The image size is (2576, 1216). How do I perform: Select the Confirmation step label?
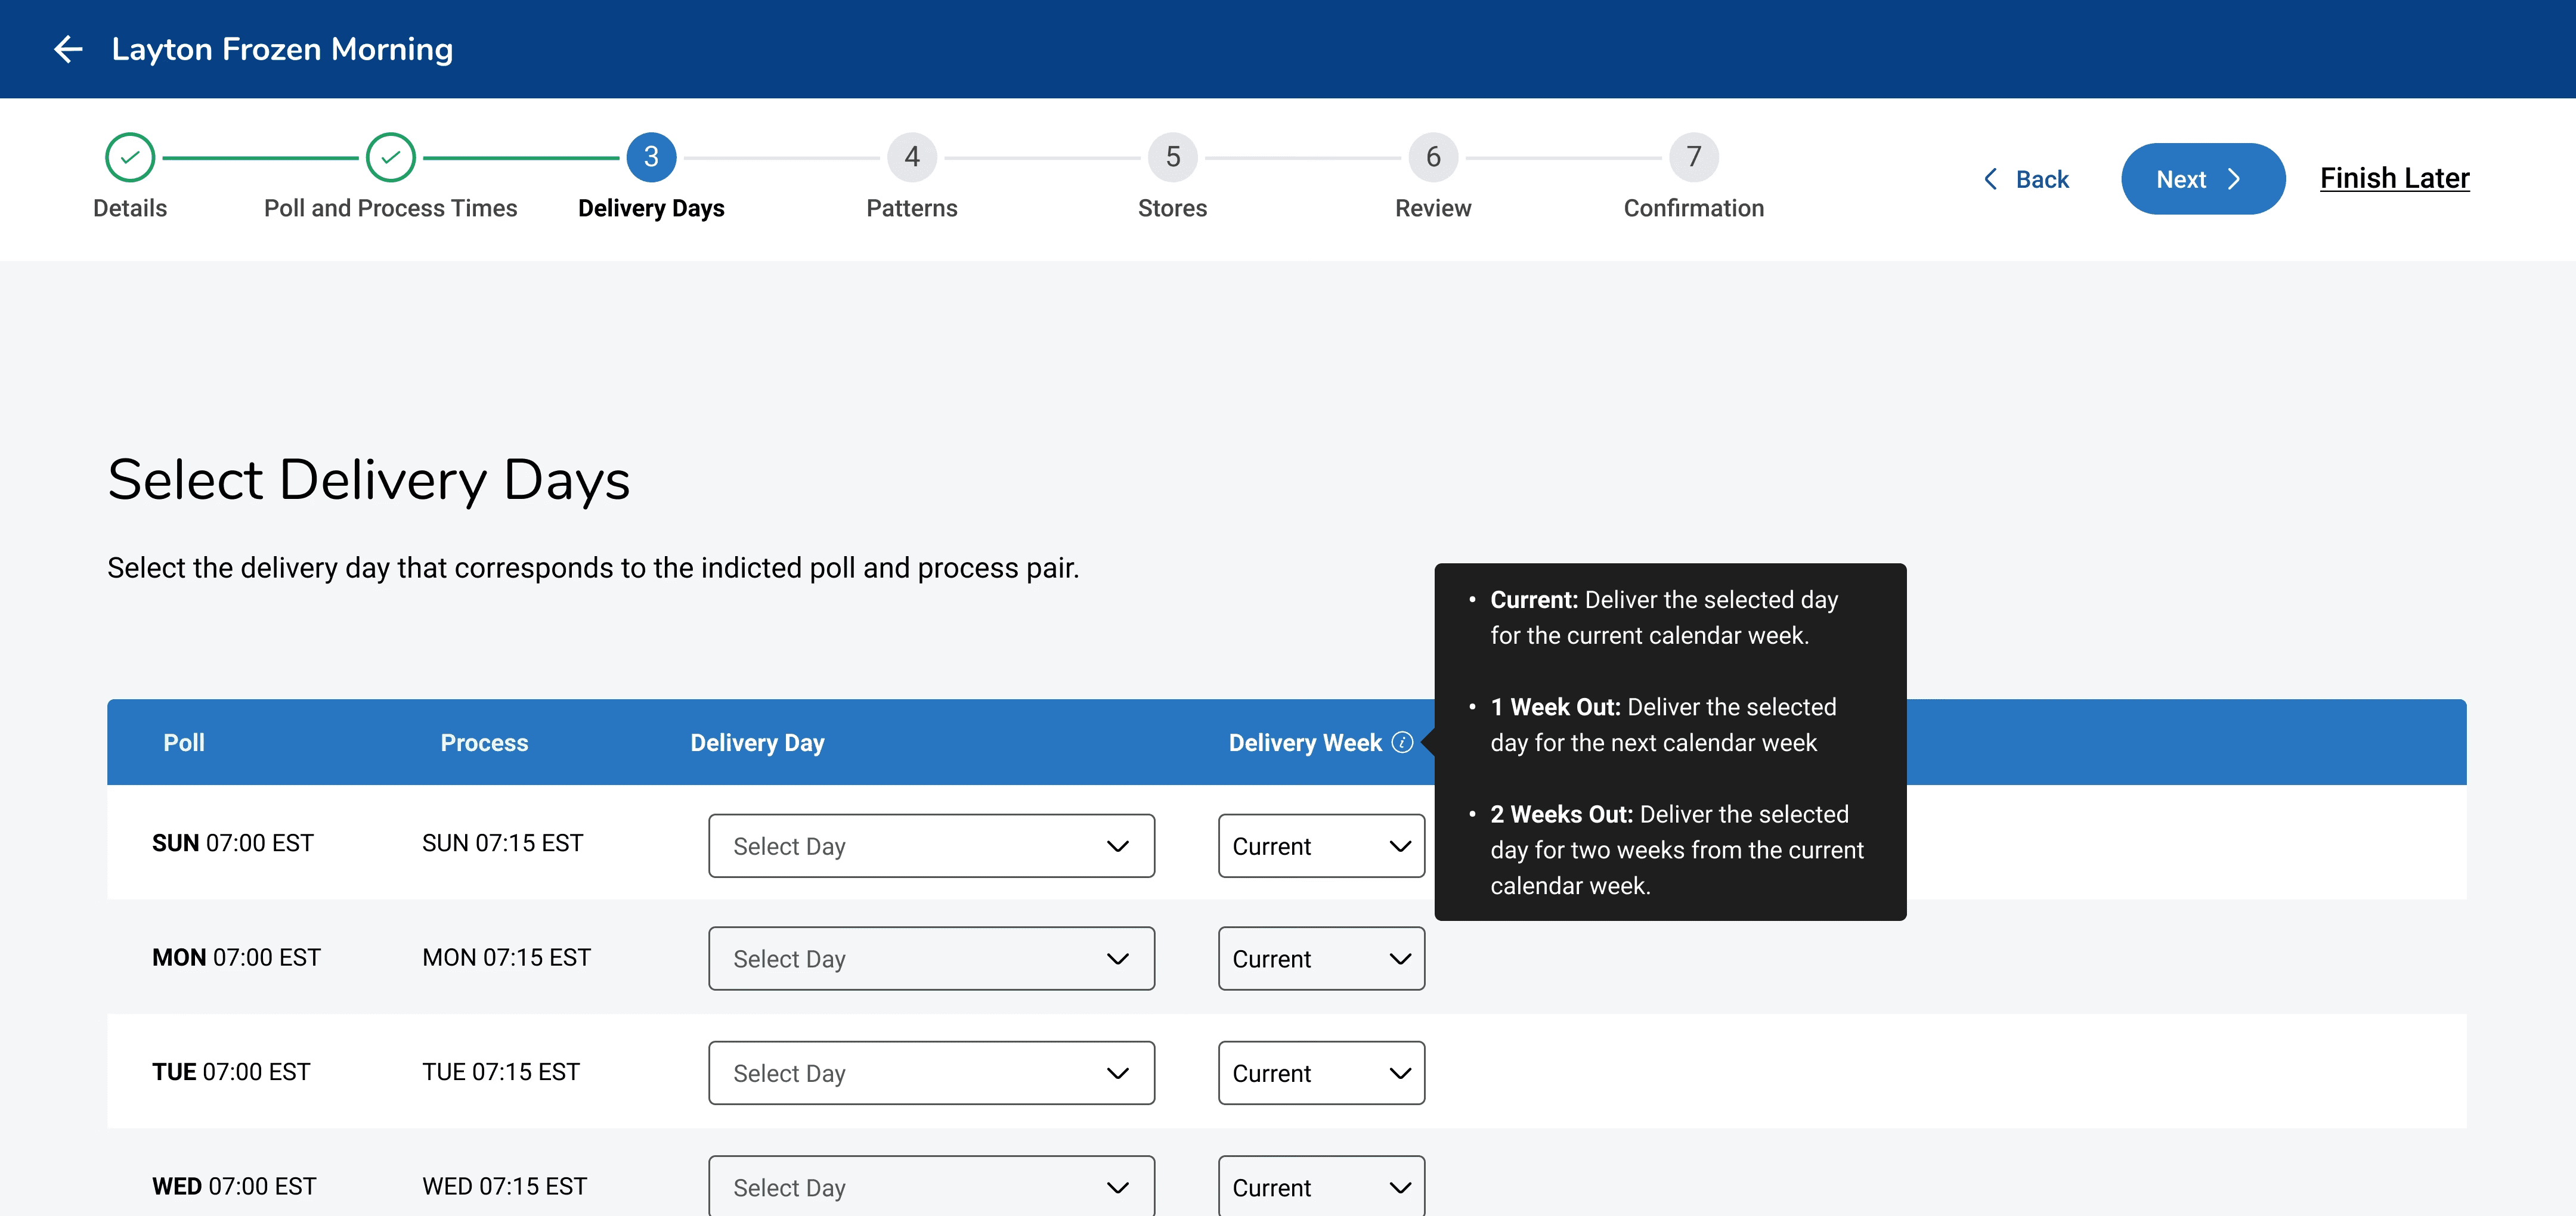point(1693,208)
